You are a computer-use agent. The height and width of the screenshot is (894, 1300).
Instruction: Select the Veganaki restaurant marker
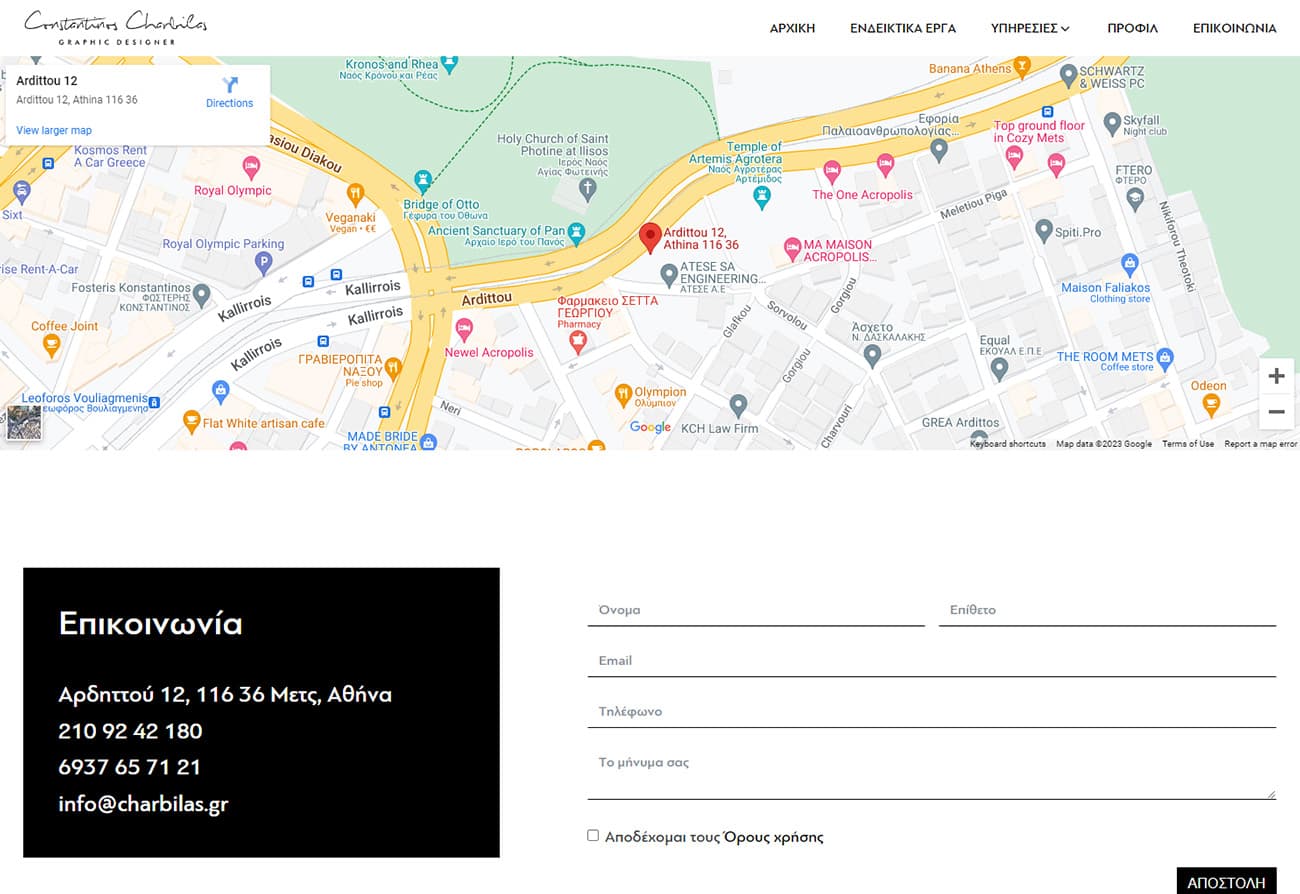click(x=354, y=194)
